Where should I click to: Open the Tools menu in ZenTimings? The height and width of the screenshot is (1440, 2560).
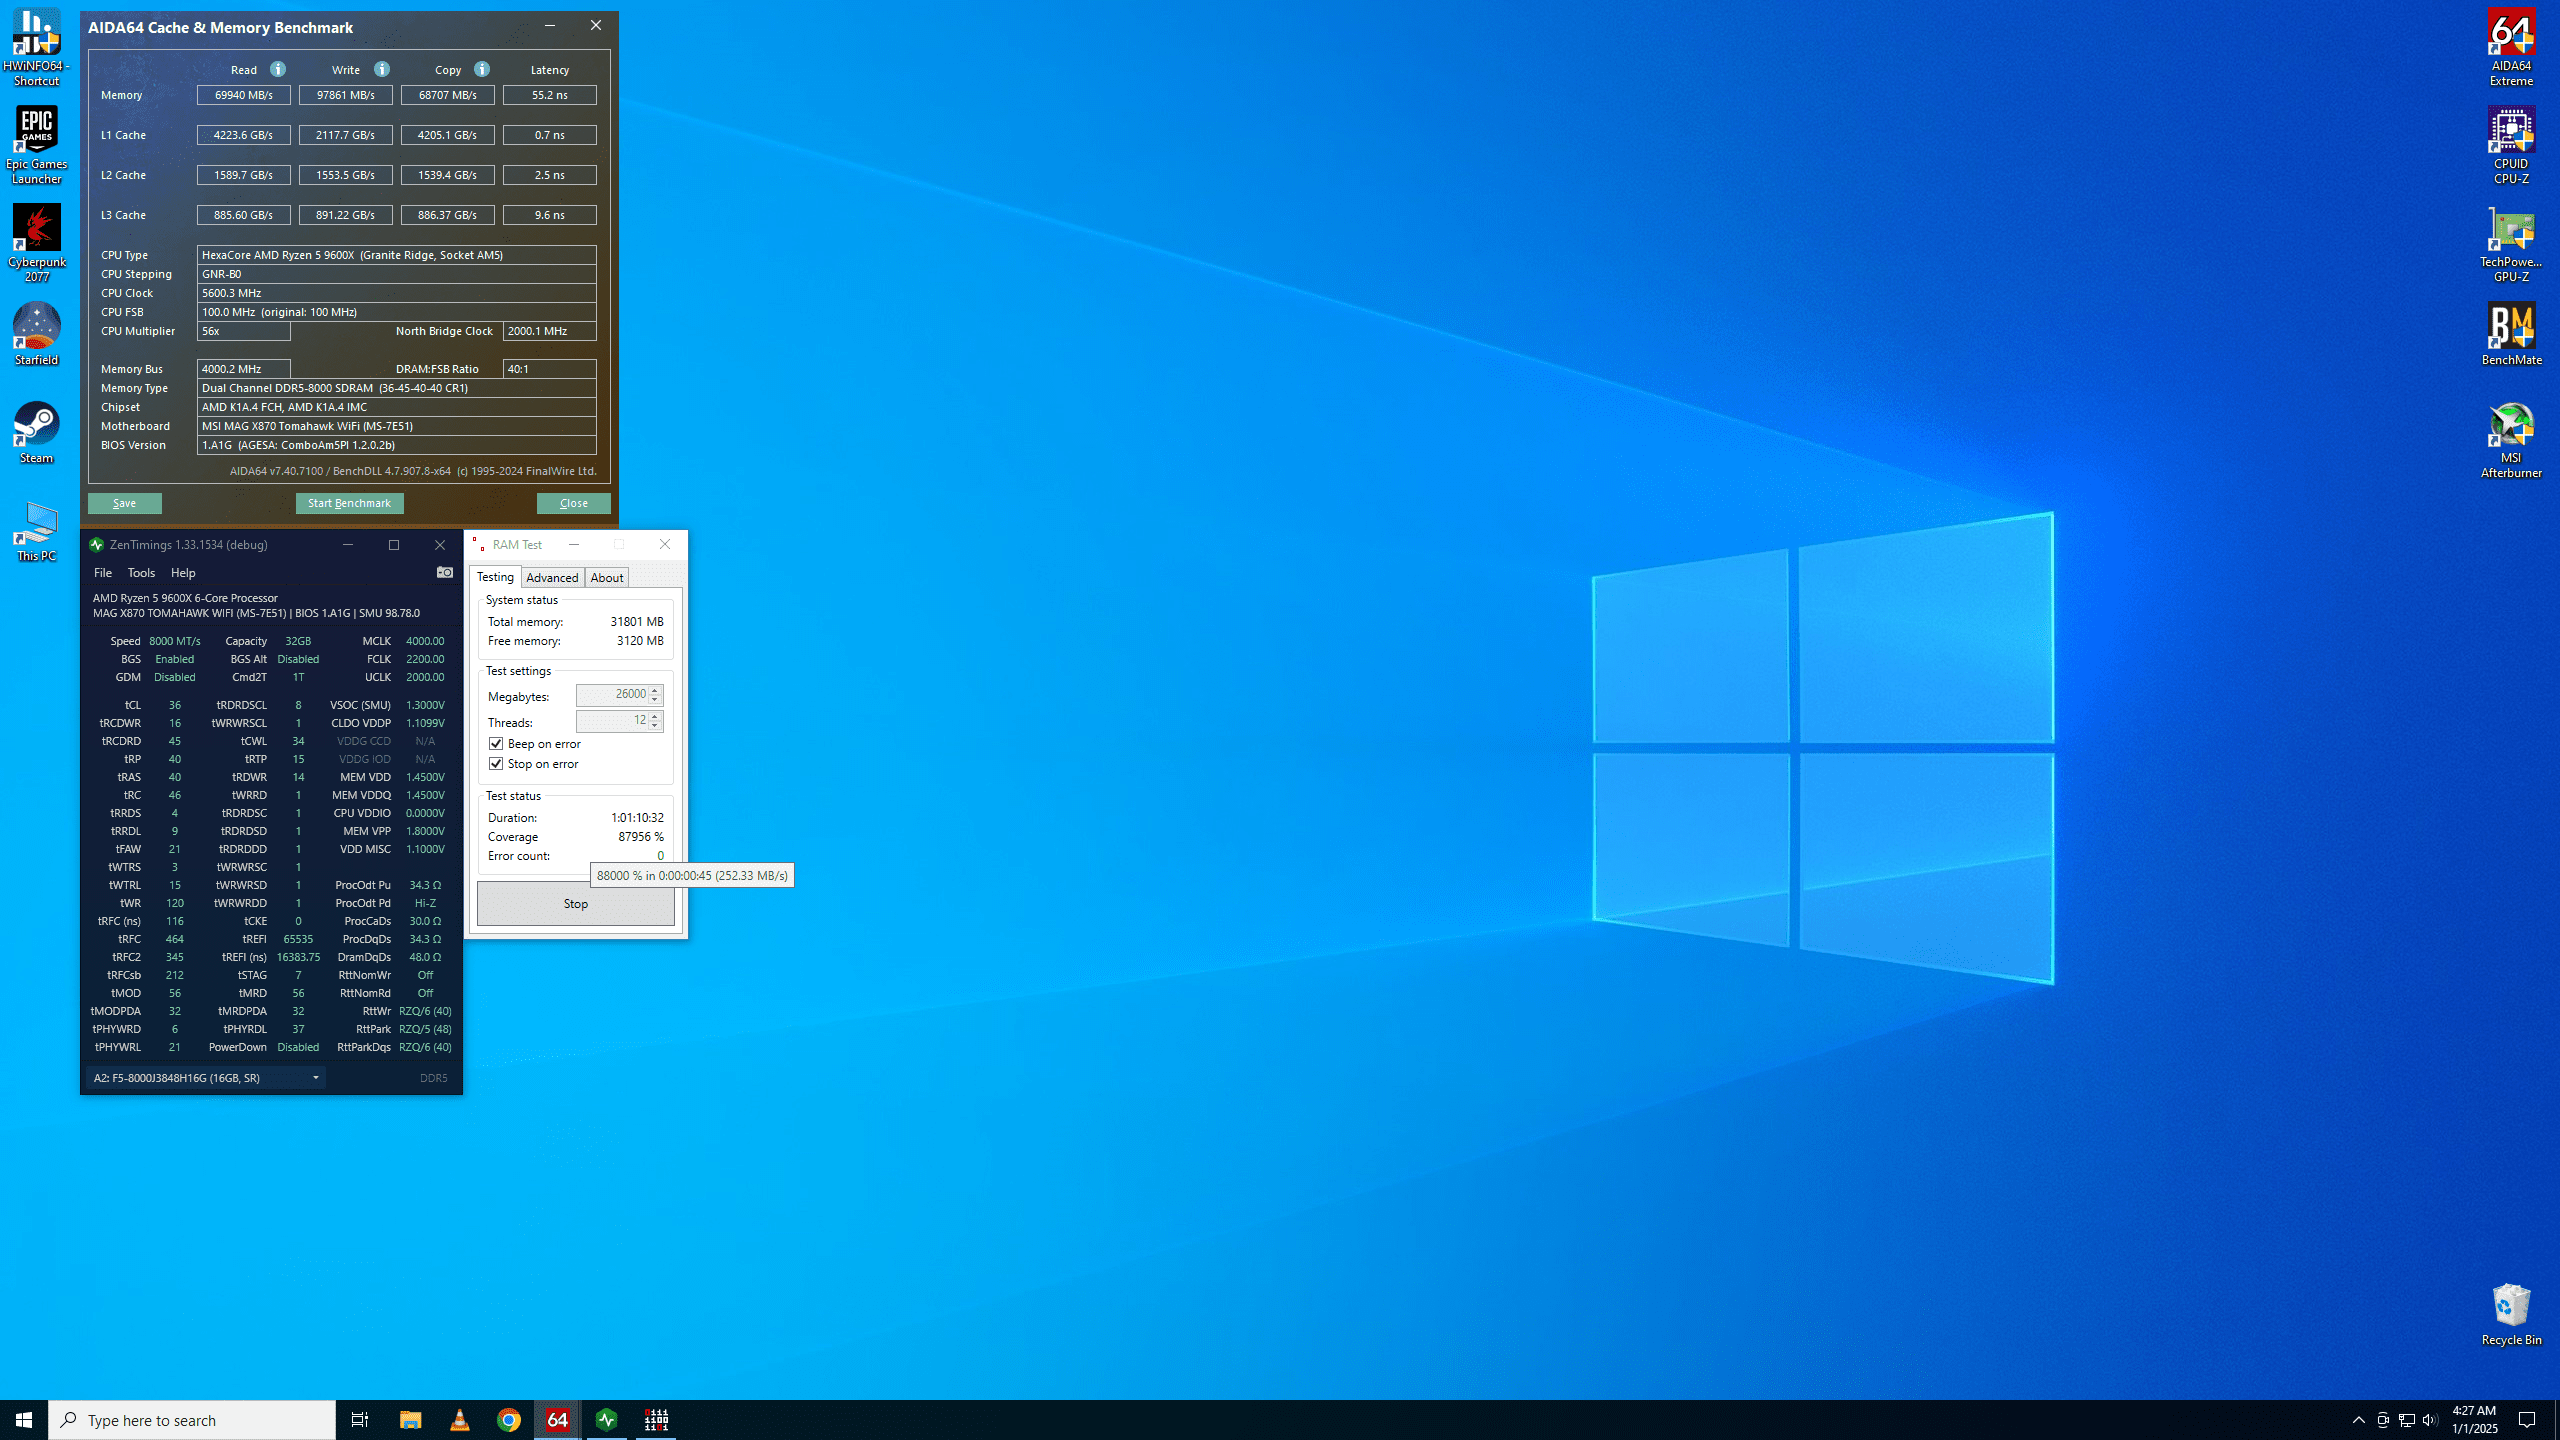pyautogui.click(x=141, y=572)
